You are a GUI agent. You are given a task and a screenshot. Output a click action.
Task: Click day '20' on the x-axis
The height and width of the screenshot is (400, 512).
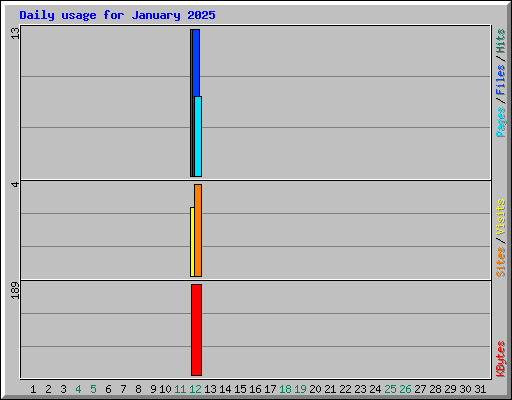pyautogui.click(x=315, y=389)
